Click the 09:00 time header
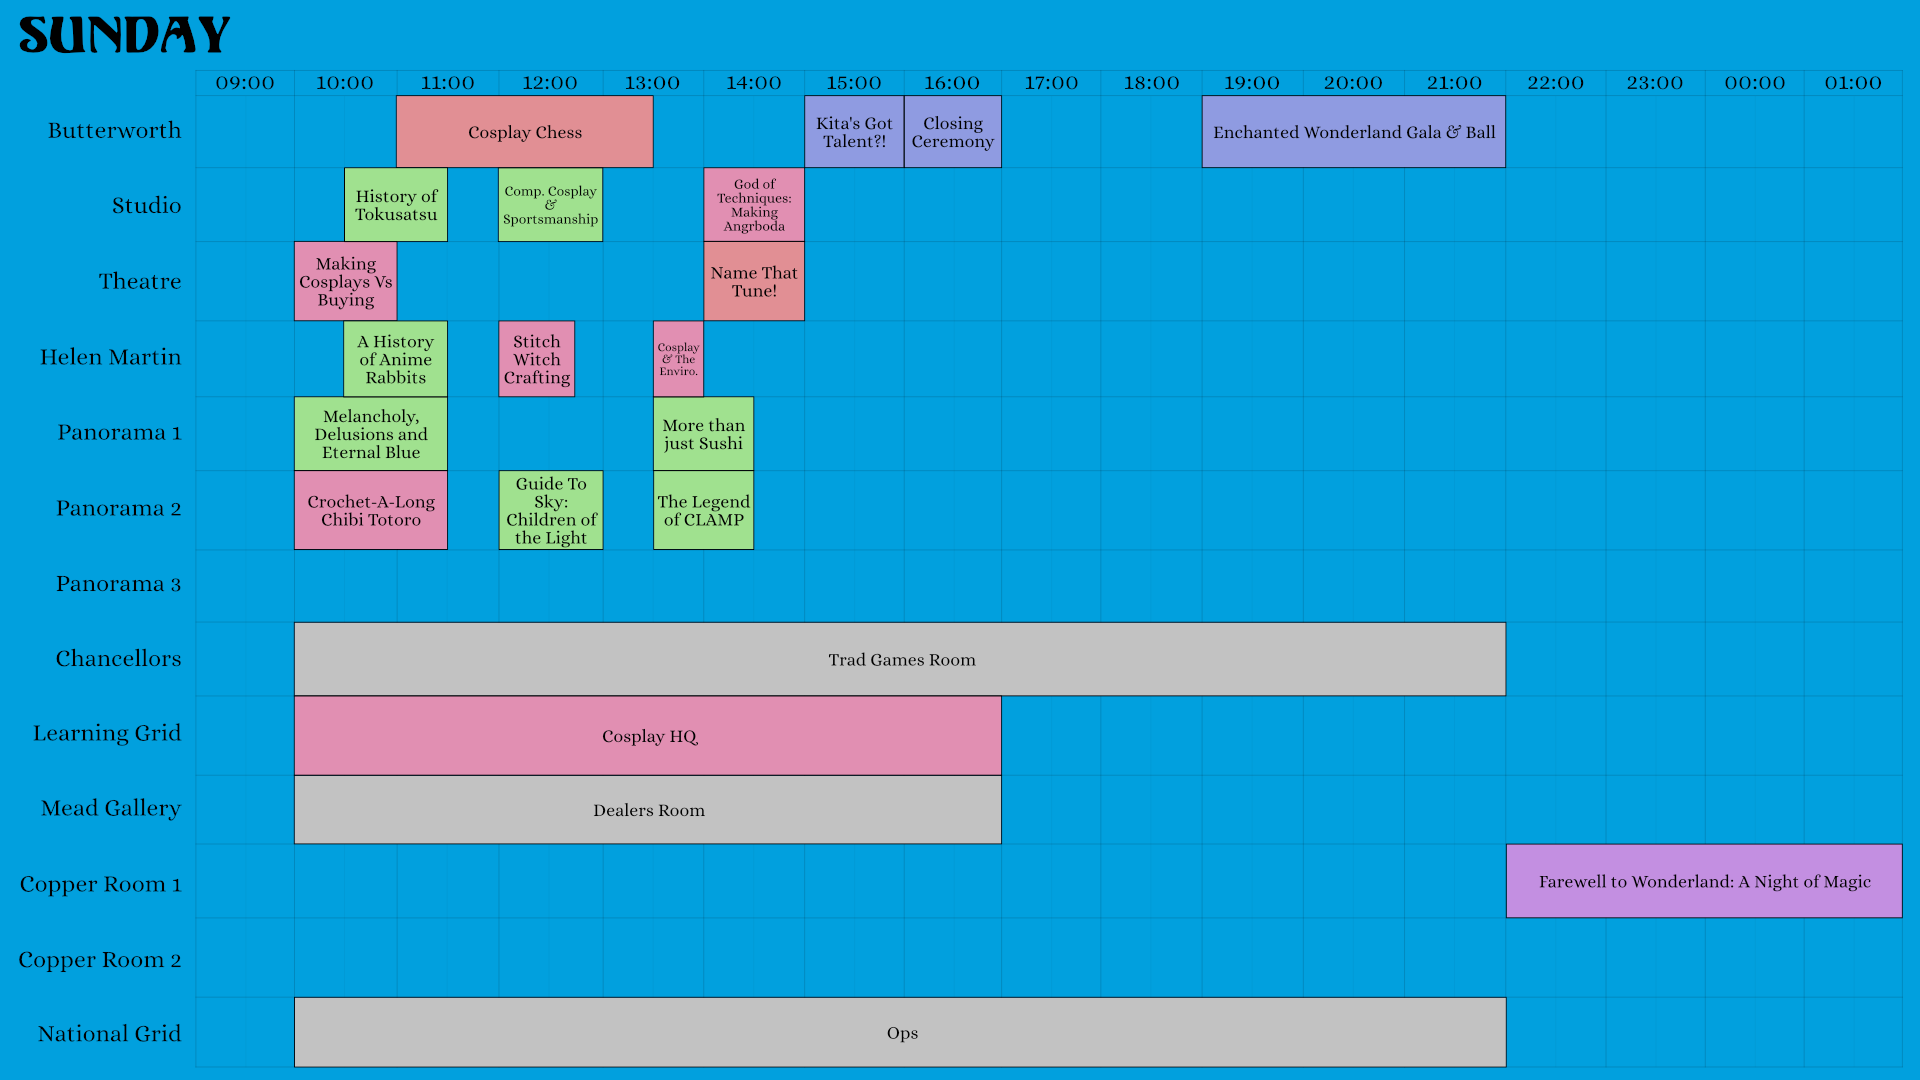 (x=245, y=83)
